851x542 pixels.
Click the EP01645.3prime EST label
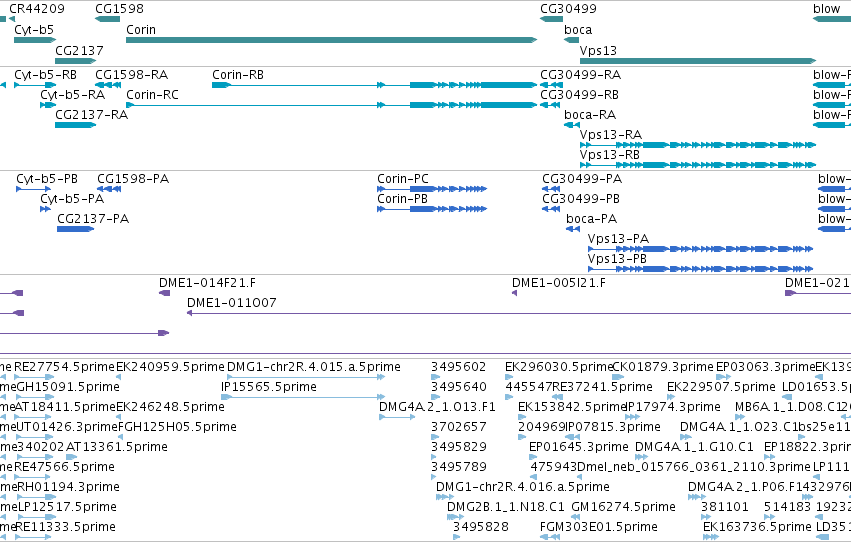(579, 447)
